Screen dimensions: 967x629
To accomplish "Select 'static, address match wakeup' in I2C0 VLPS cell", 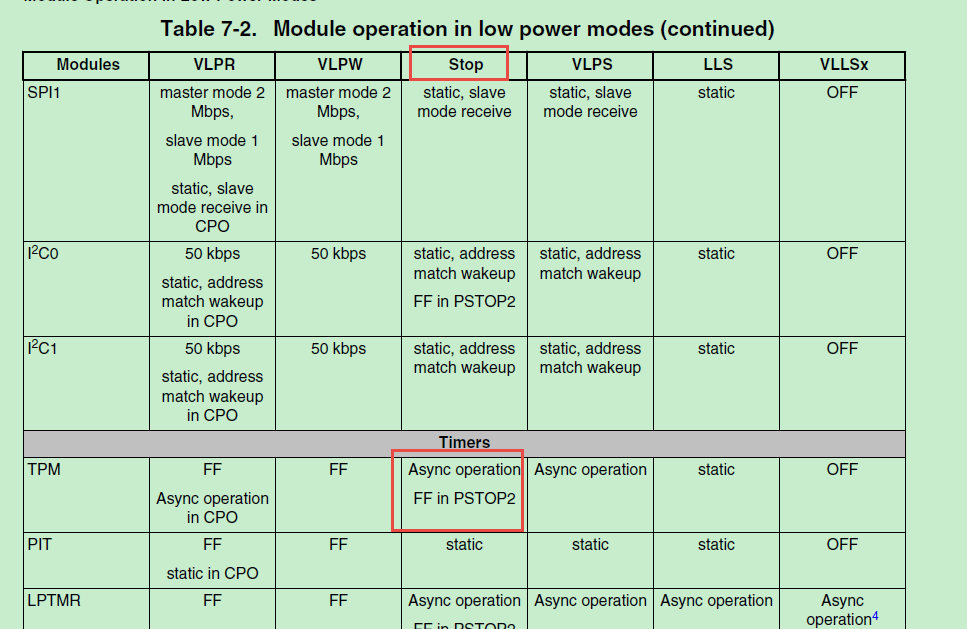I will 590,263.
